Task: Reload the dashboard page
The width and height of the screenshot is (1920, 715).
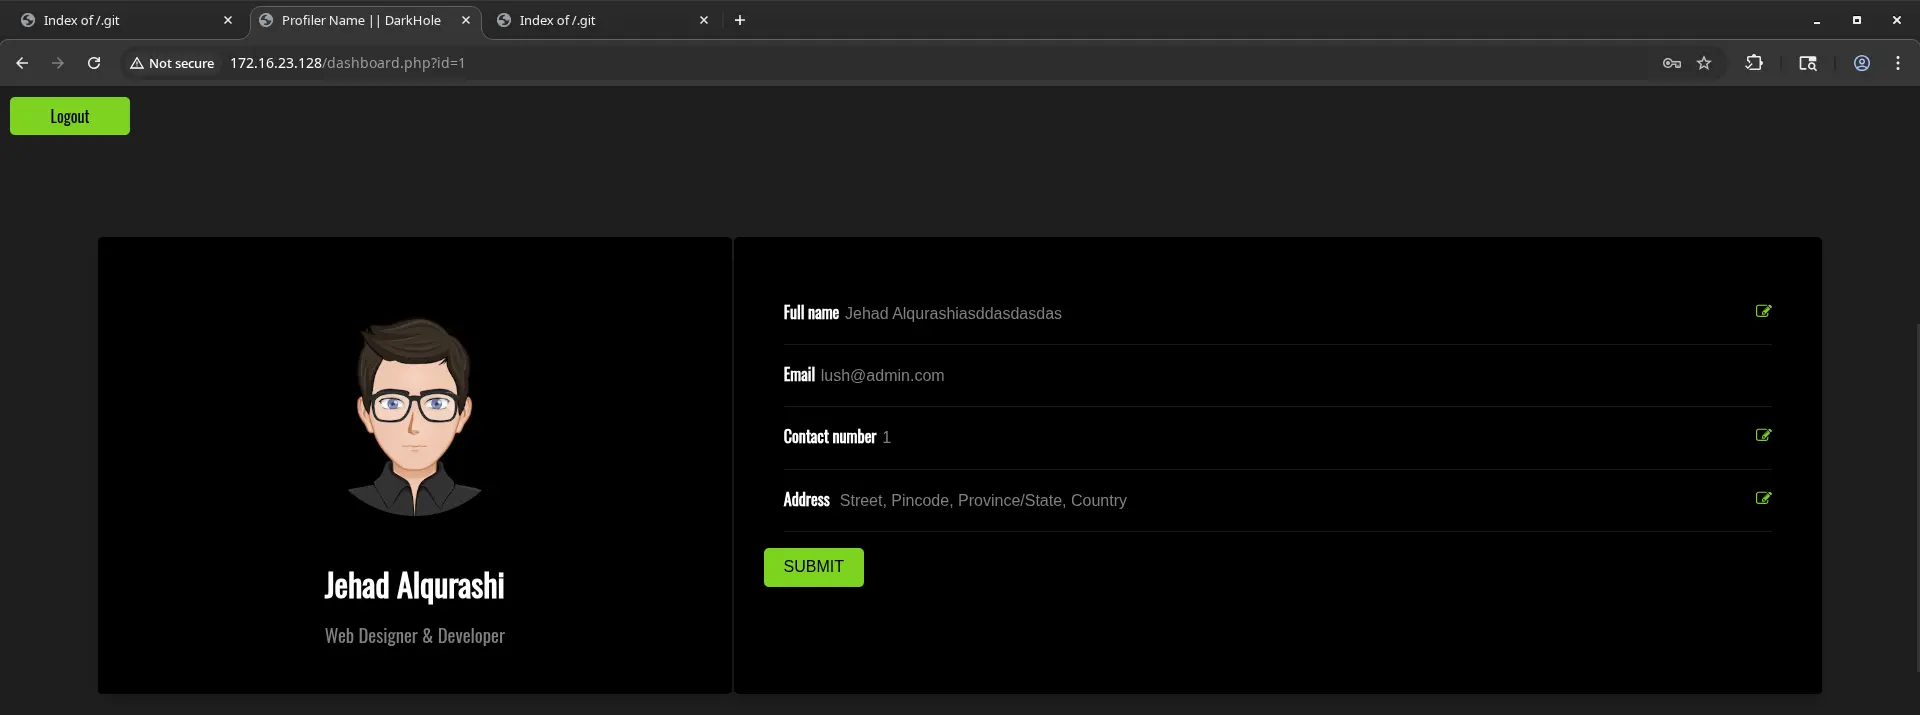Action: click(x=94, y=63)
